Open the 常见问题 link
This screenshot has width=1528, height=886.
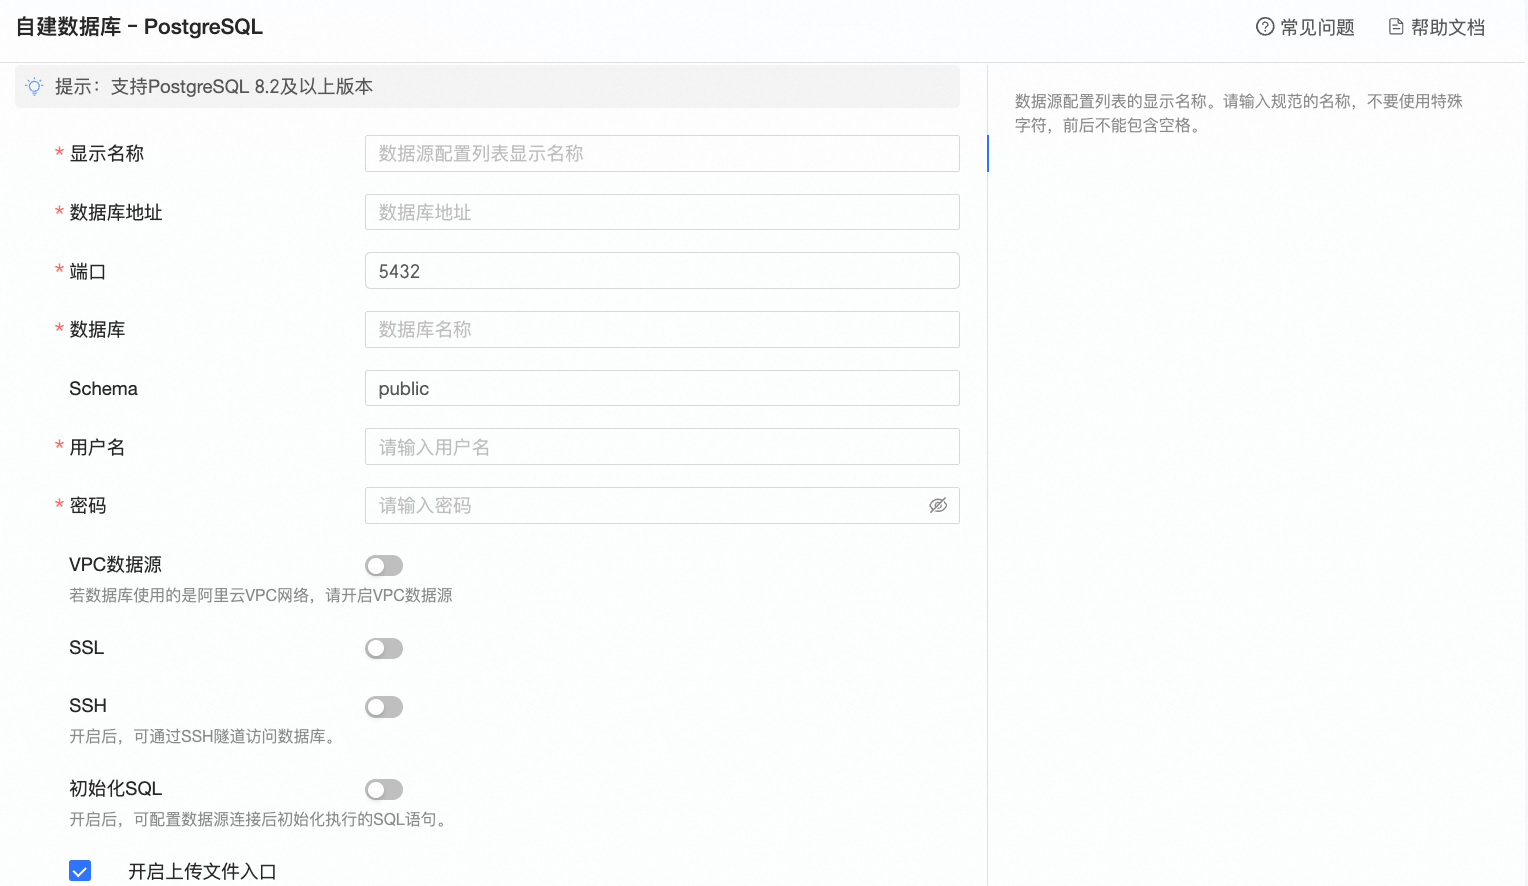1305,27
